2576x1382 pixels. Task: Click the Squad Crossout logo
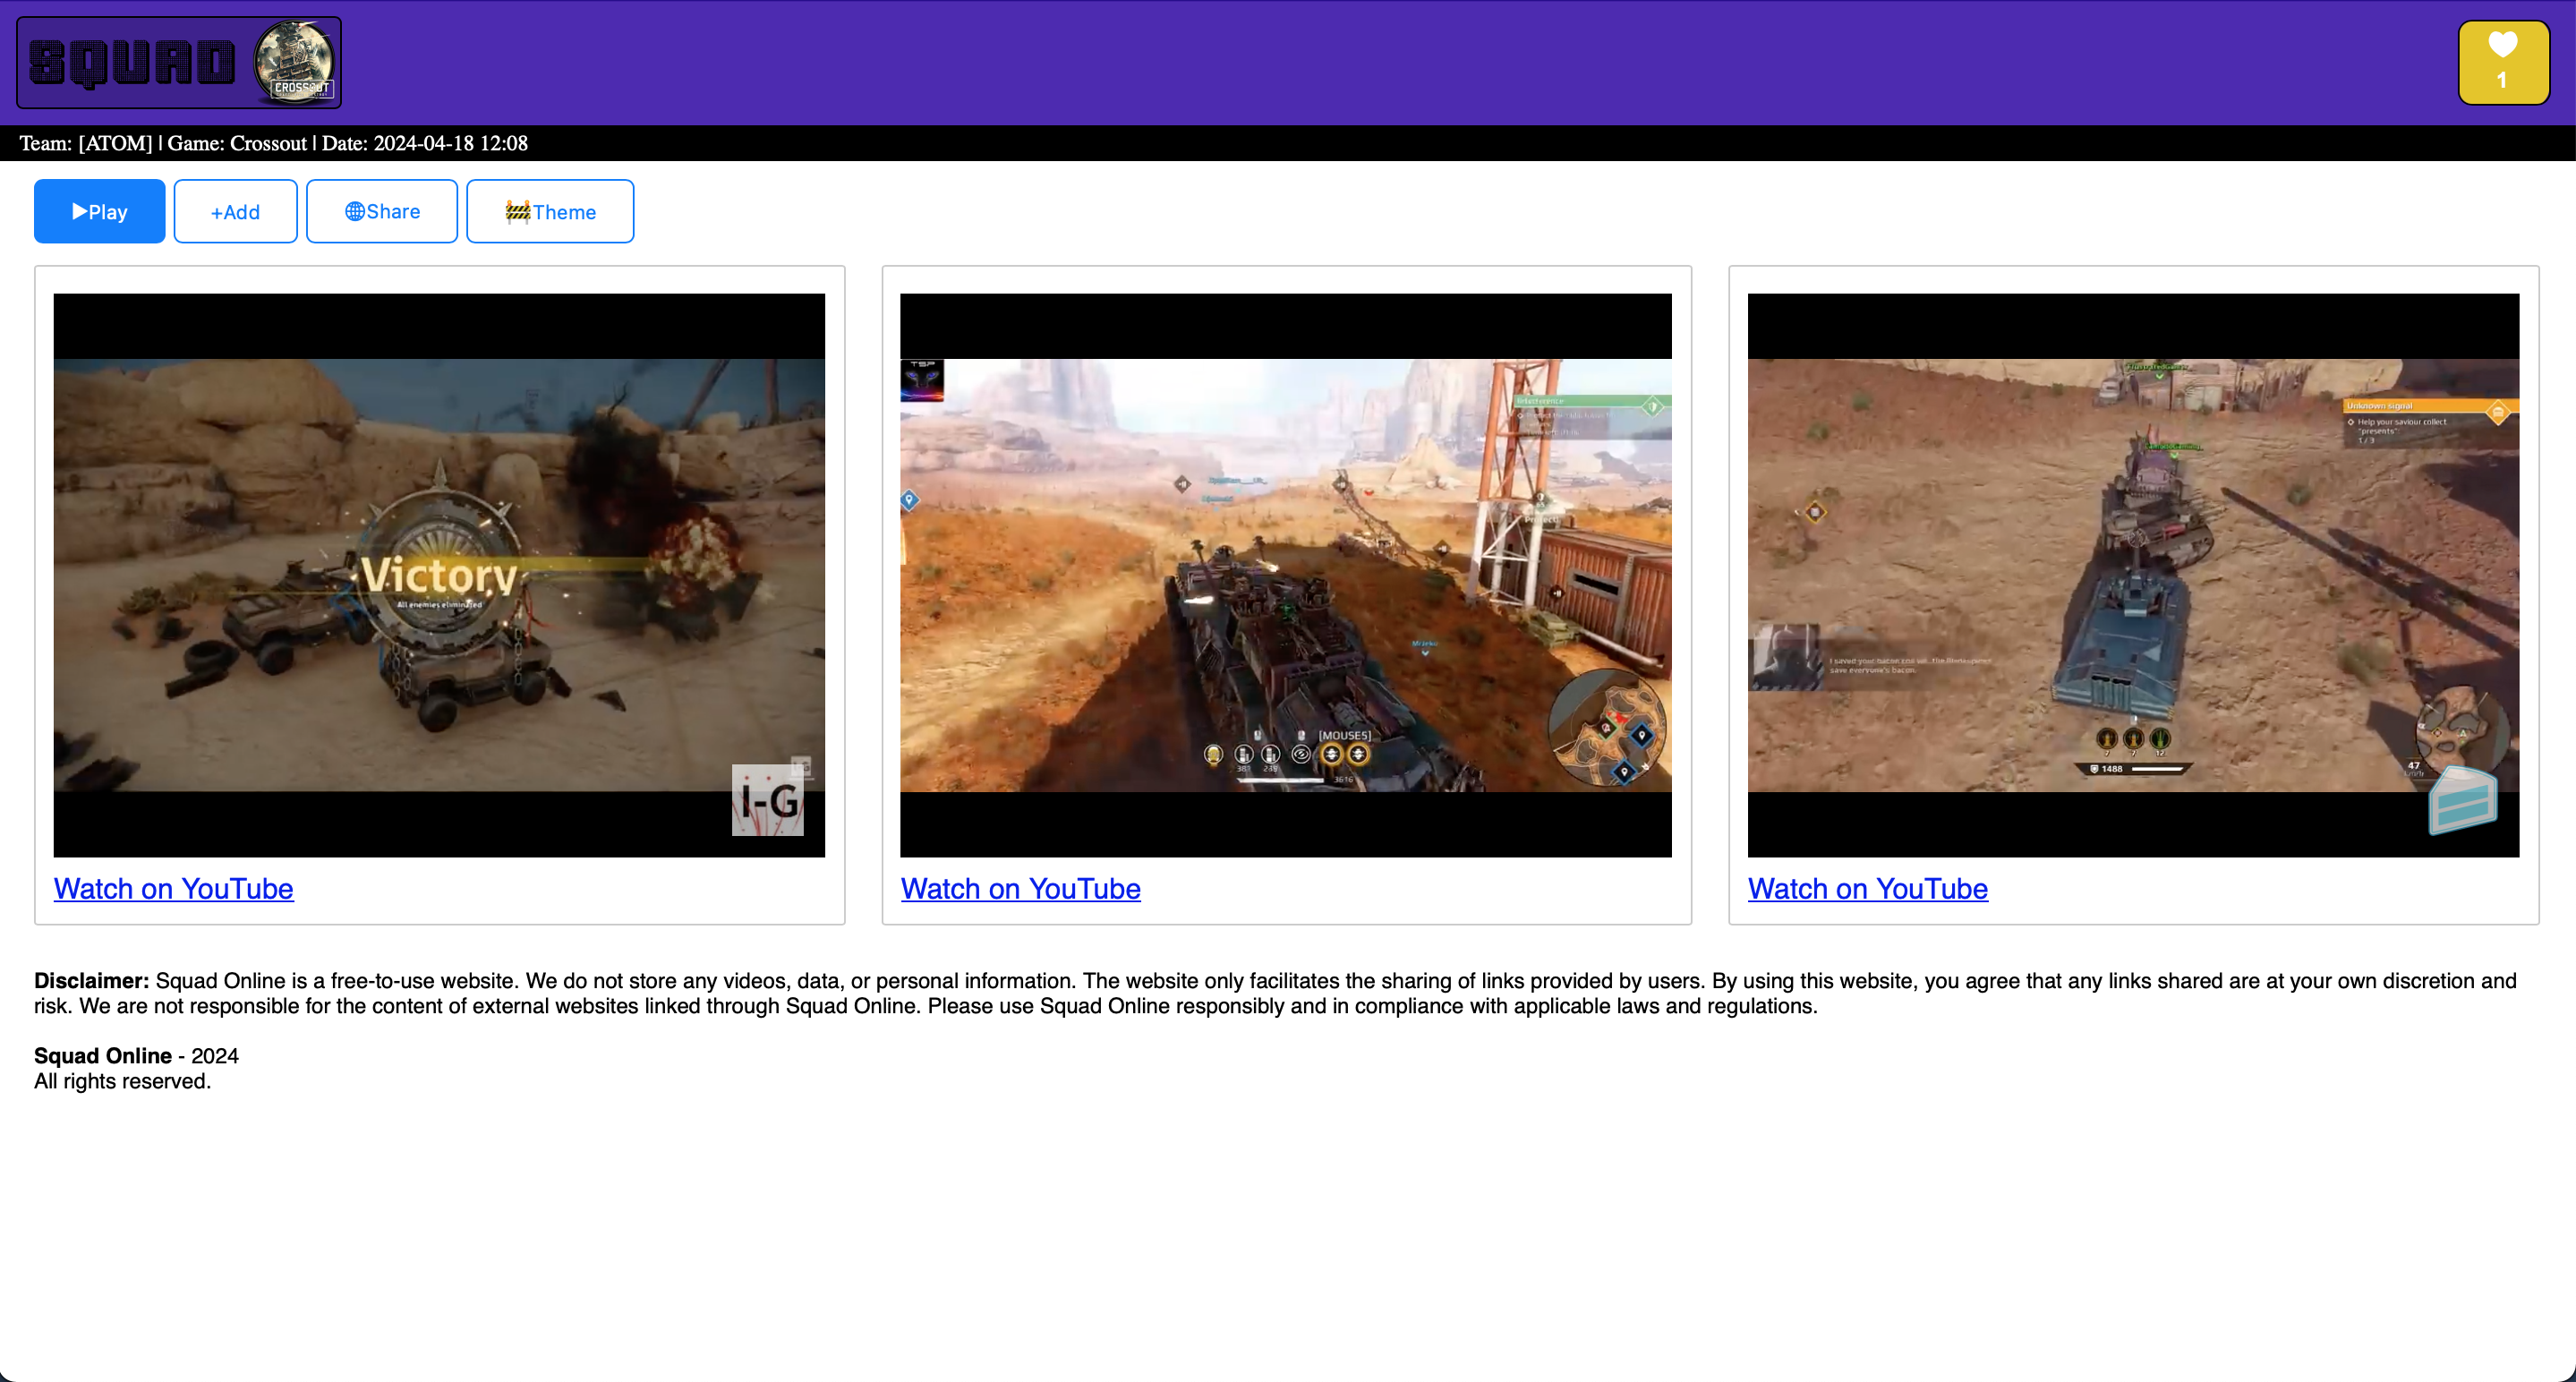tap(179, 62)
